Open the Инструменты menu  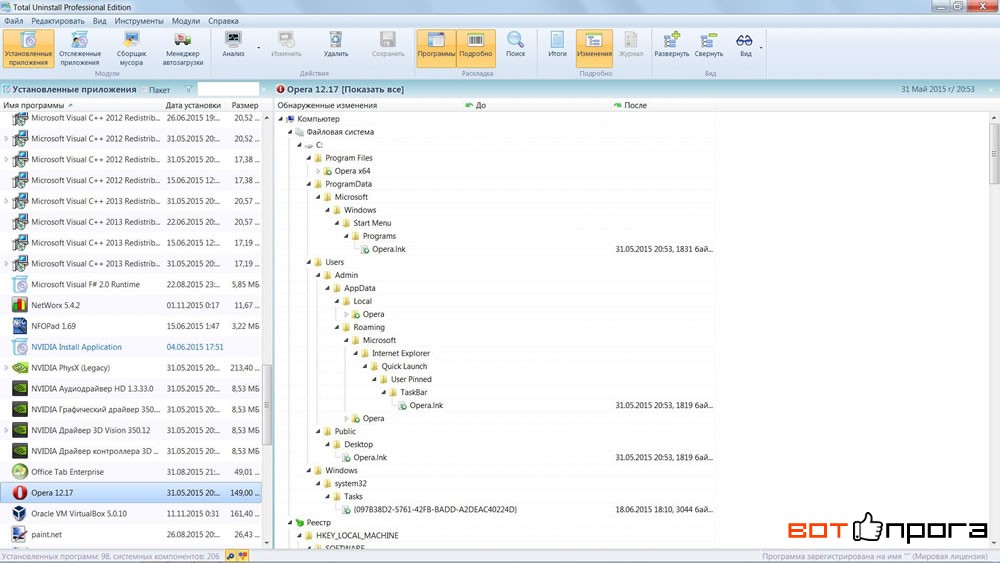(139, 21)
